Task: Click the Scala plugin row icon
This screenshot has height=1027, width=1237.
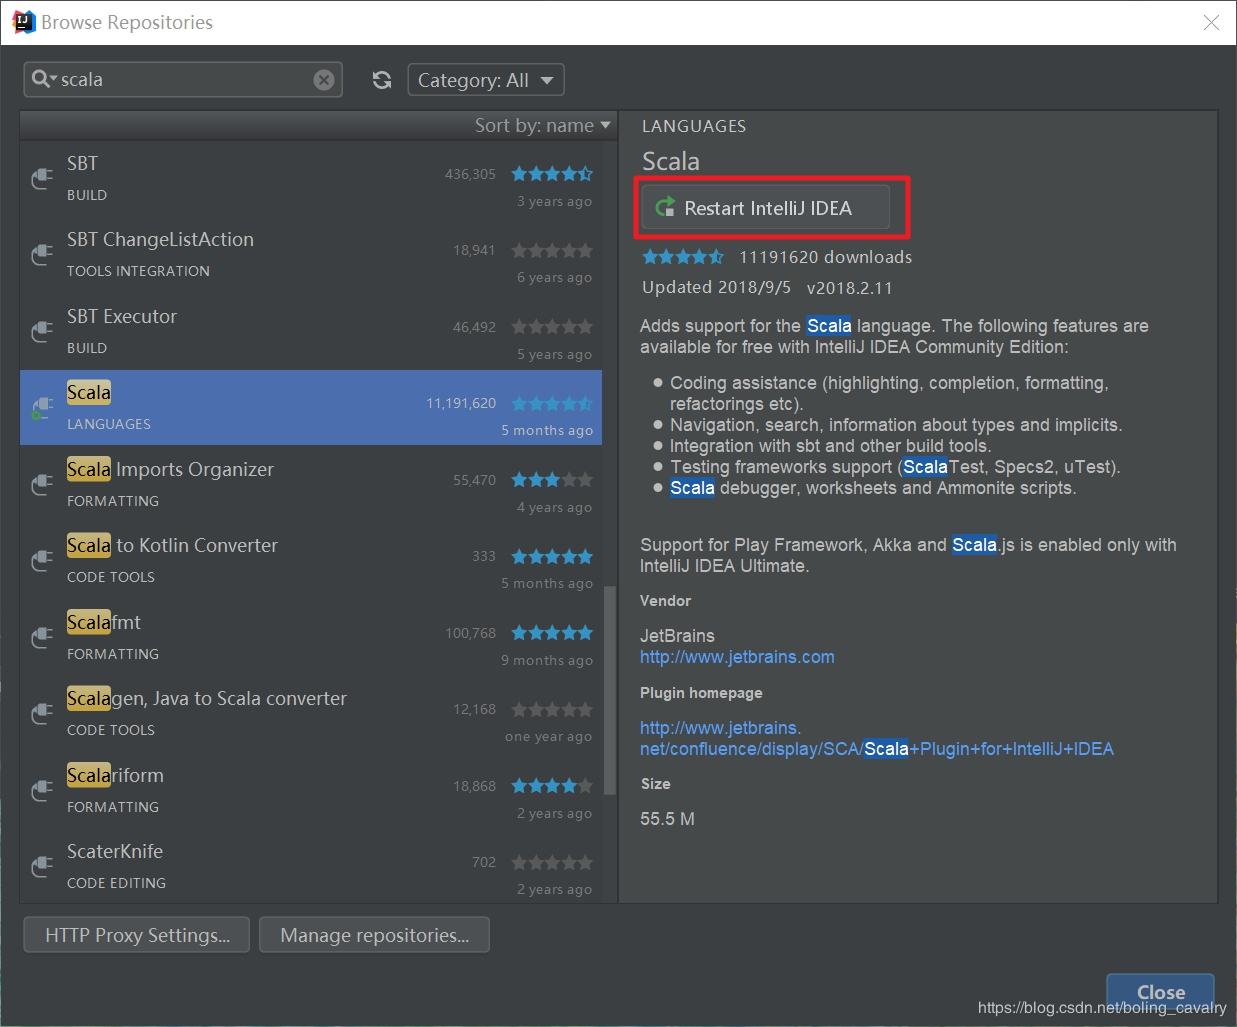Action: coord(42,408)
